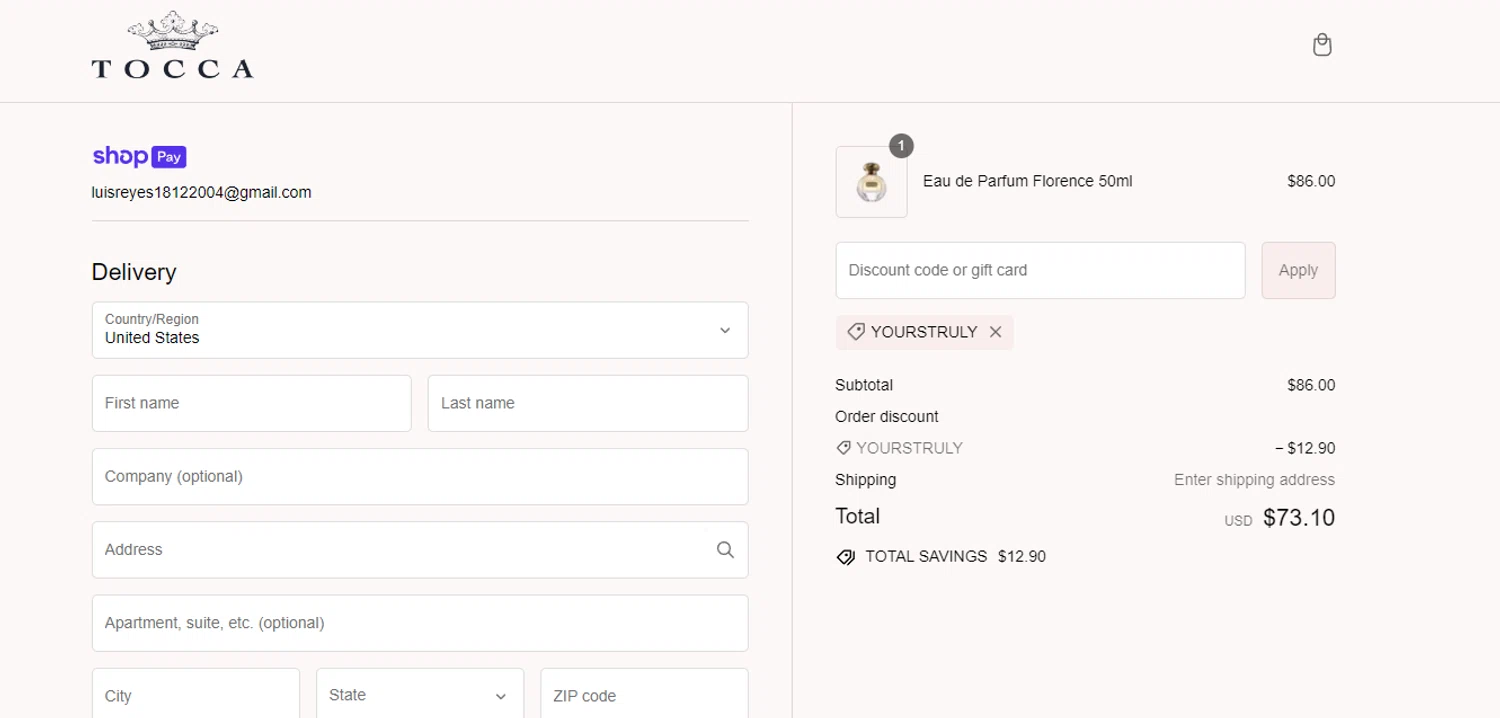Click the City input field
The height and width of the screenshot is (718, 1500).
pos(196,695)
